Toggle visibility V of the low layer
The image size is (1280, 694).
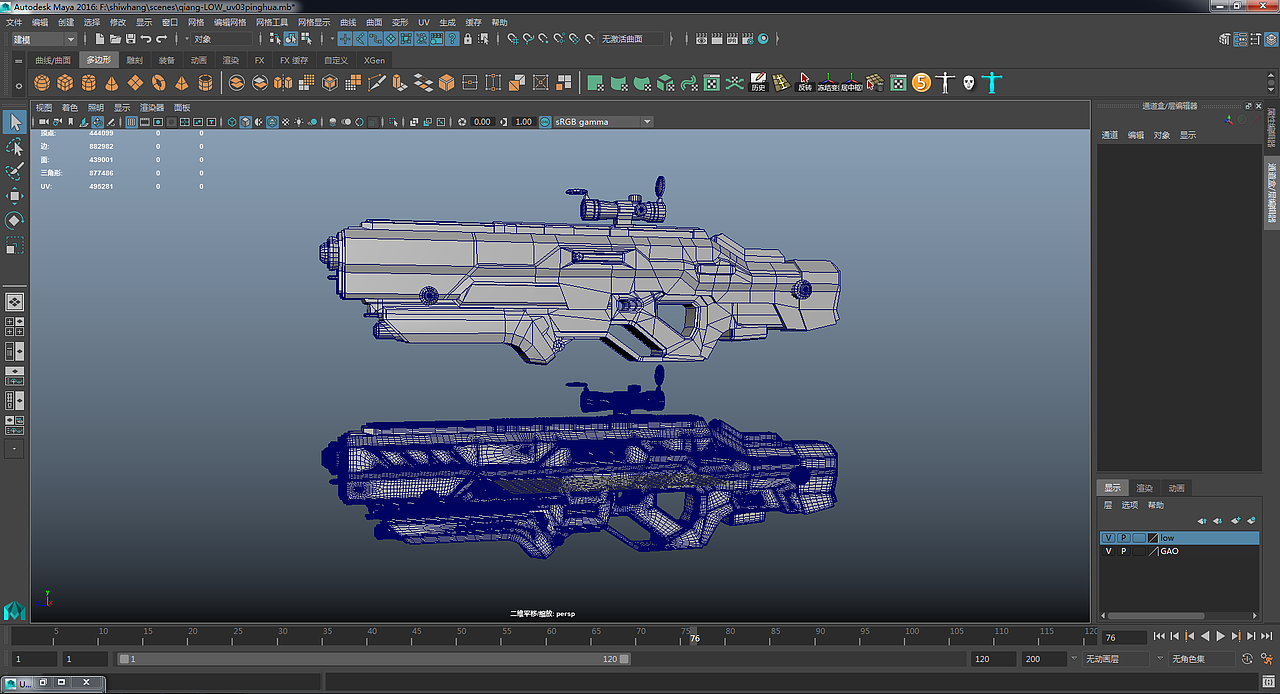(x=1108, y=538)
